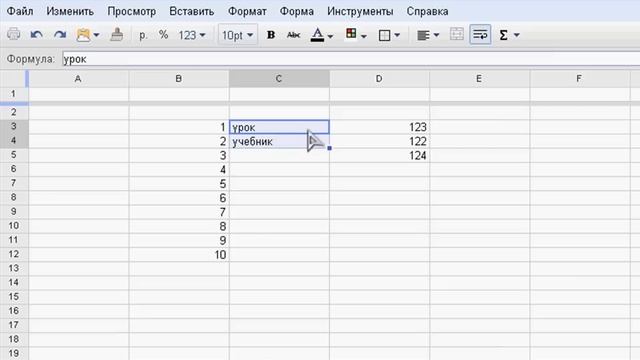Open the clipboard dropdown arrow
The height and width of the screenshot is (360, 640).
pyautogui.click(x=96, y=36)
